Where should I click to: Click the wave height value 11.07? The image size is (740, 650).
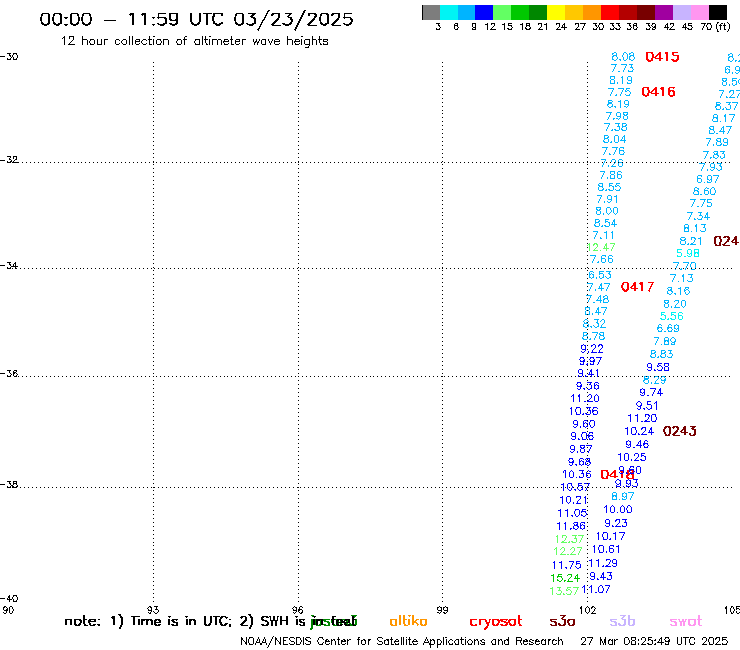596,589
